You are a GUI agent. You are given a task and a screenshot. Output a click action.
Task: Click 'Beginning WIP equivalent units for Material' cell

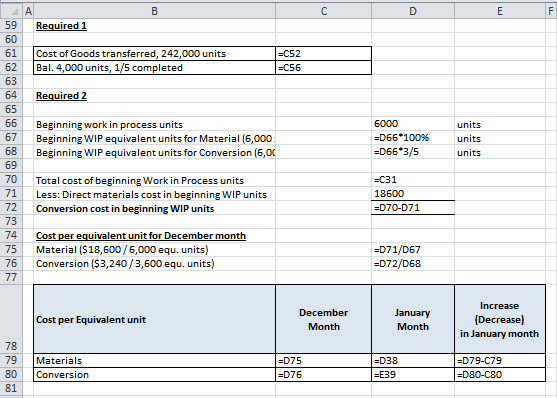pos(154,138)
